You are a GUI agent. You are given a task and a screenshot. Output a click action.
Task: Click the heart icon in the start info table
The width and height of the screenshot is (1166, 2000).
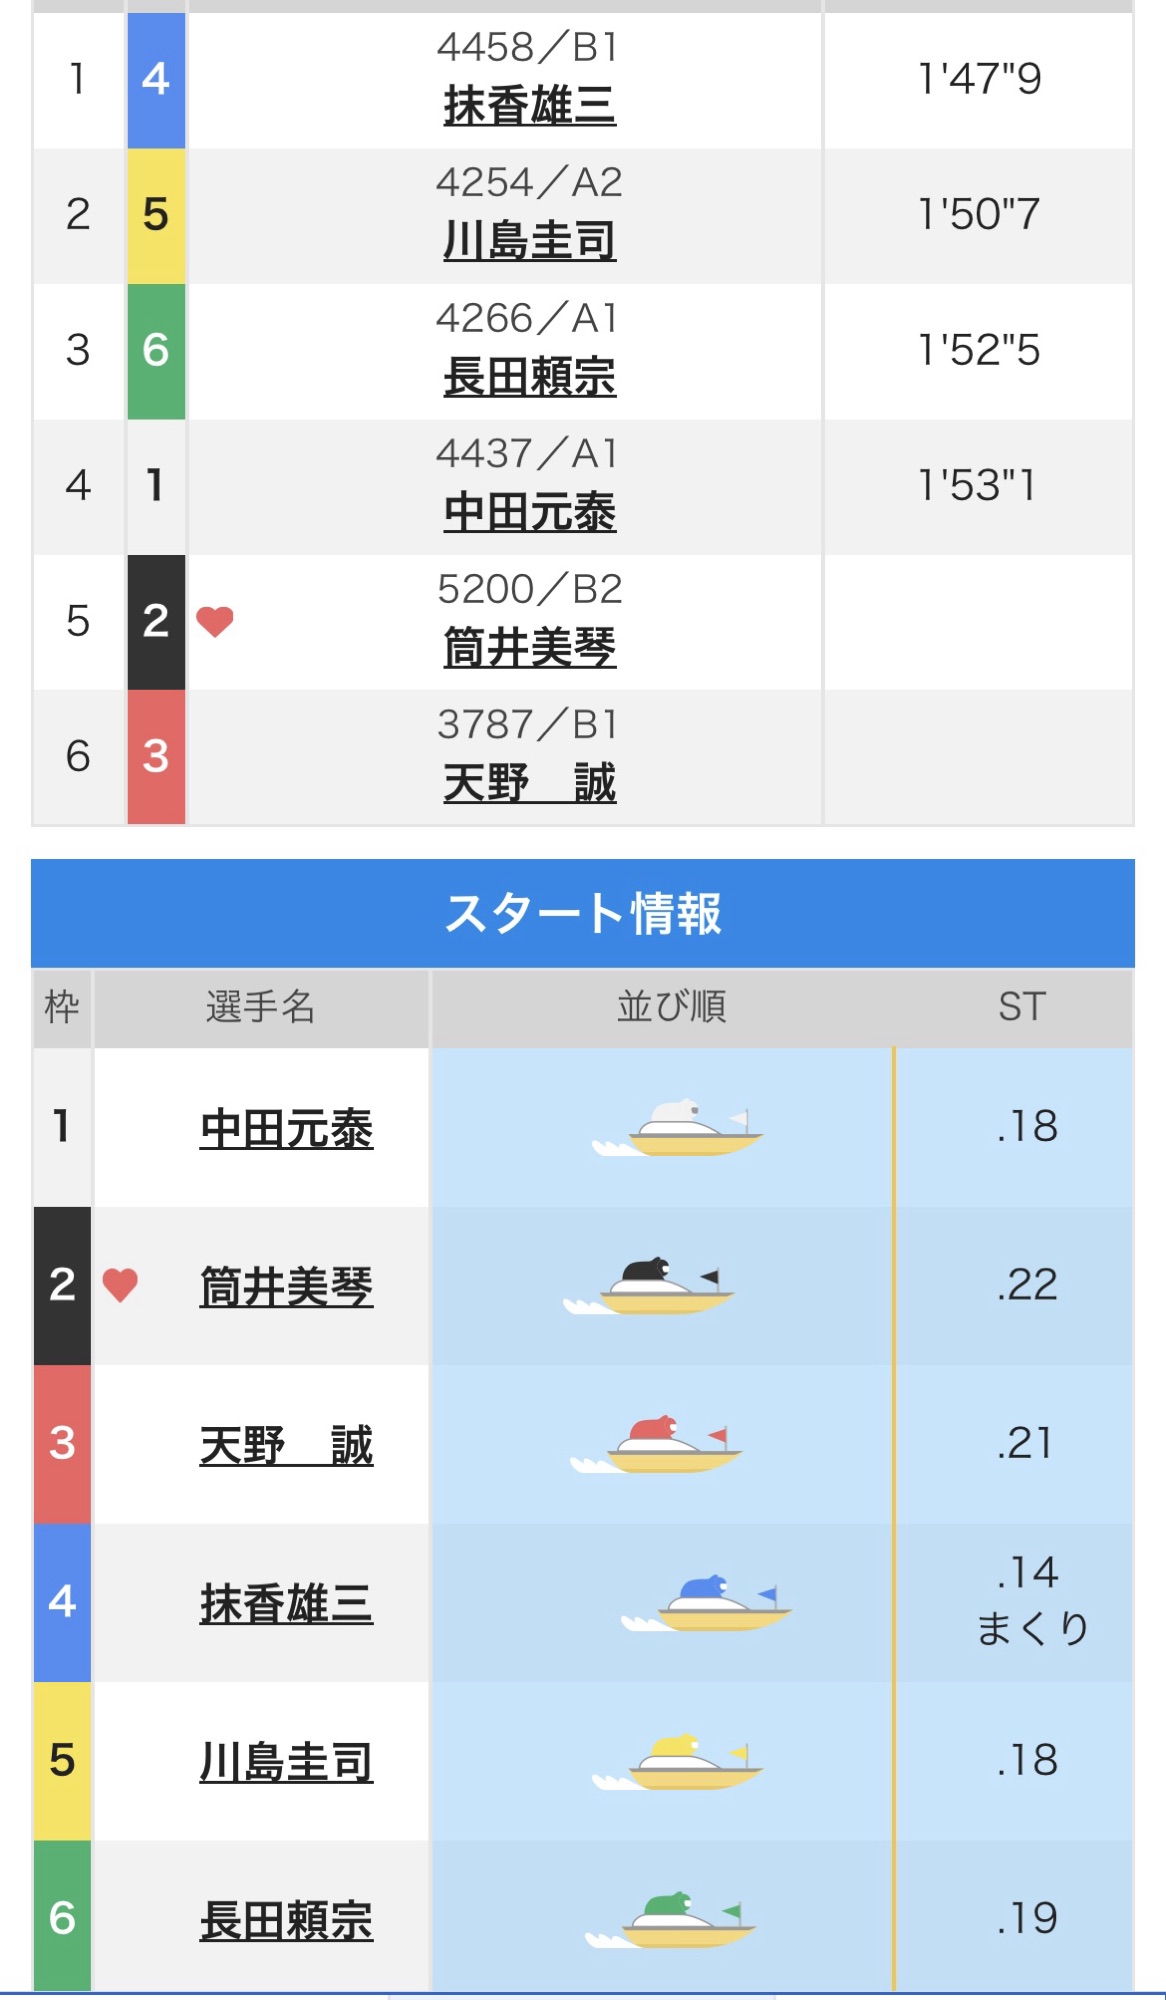[120, 1285]
